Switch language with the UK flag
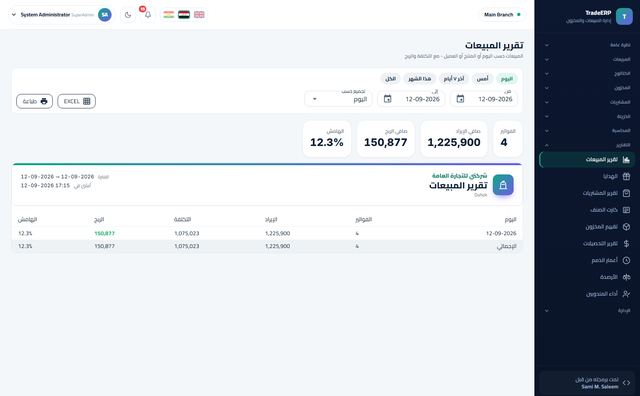This screenshot has width=640, height=396. pyautogui.click(x=199, y=15)
